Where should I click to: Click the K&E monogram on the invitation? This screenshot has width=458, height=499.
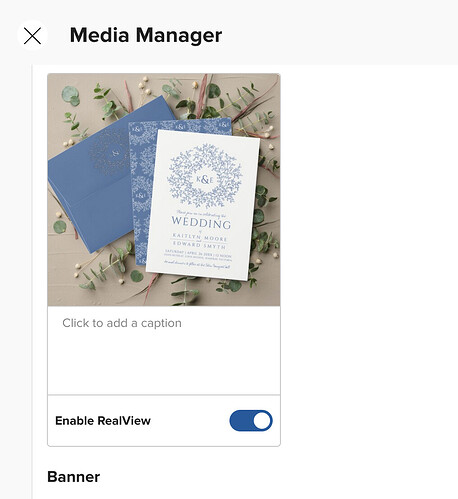pos(204,179)
